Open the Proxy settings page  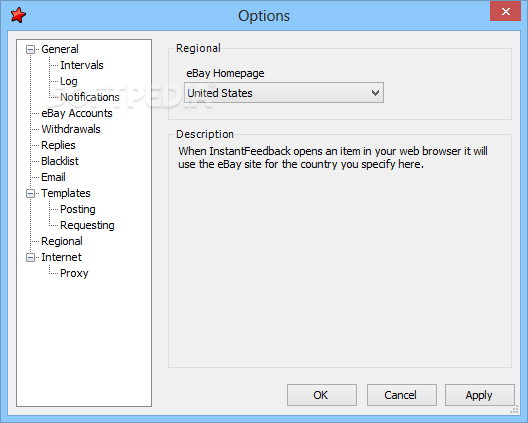(74, 273)
